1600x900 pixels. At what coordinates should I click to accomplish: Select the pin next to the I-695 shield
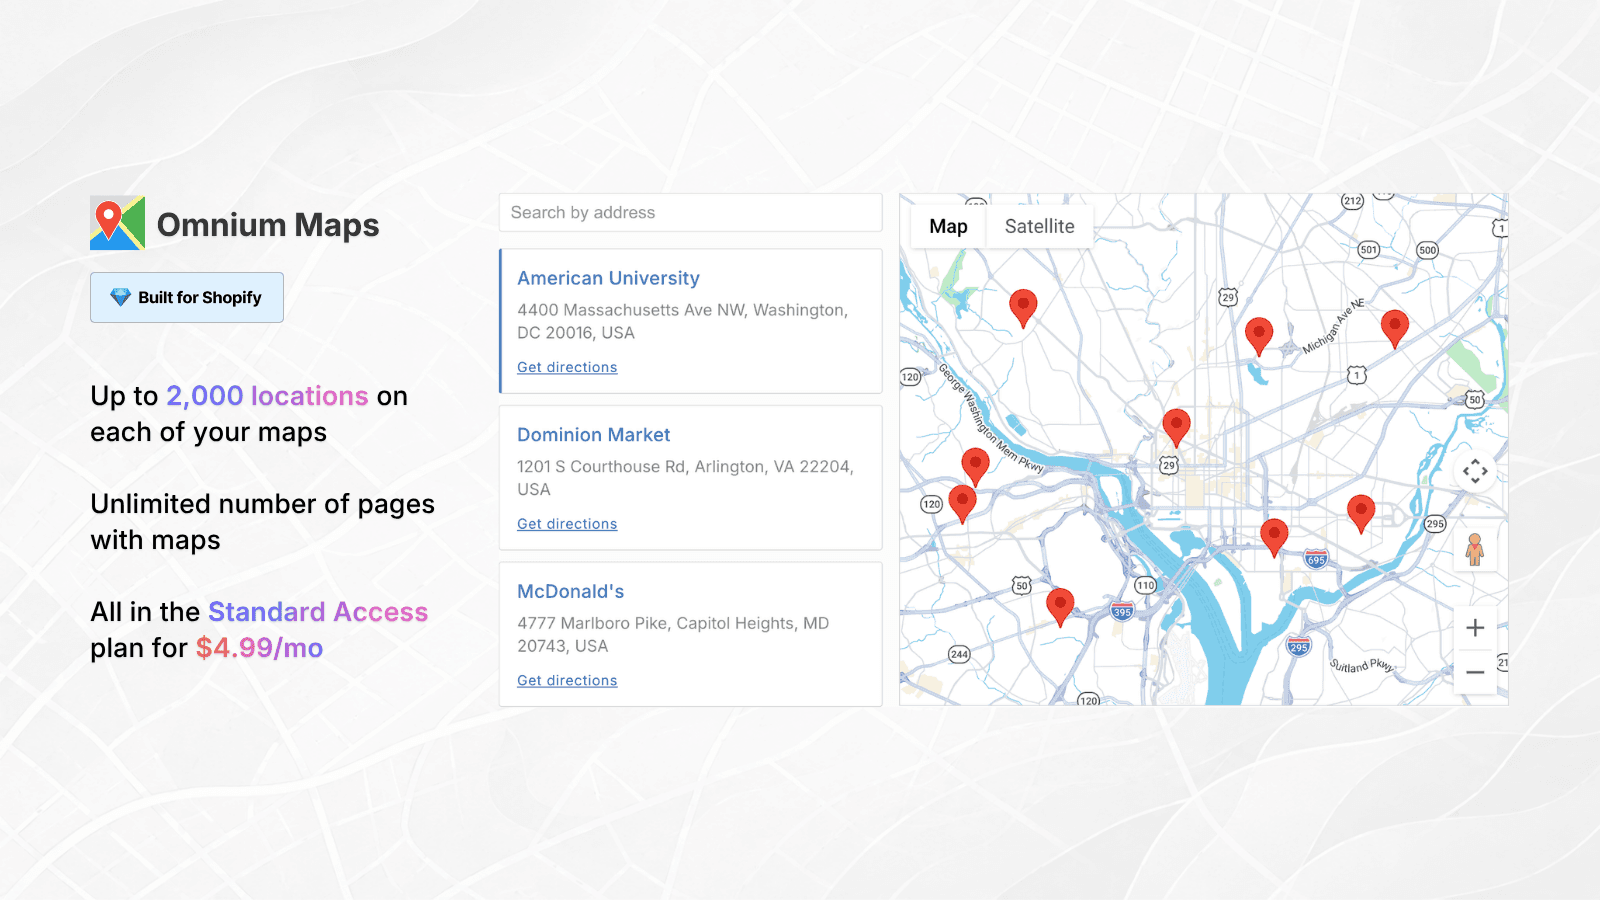pos(1274,538)
